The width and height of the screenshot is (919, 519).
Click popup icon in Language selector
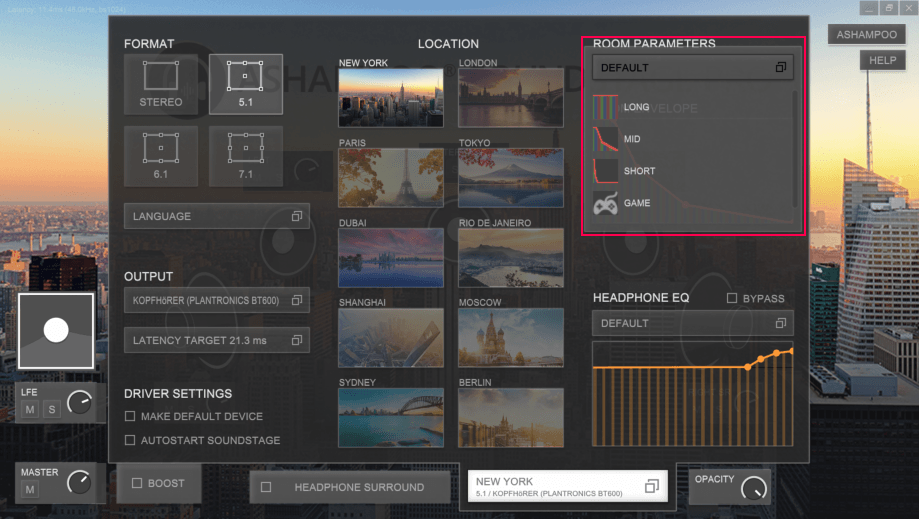click(x=297, y=216)
